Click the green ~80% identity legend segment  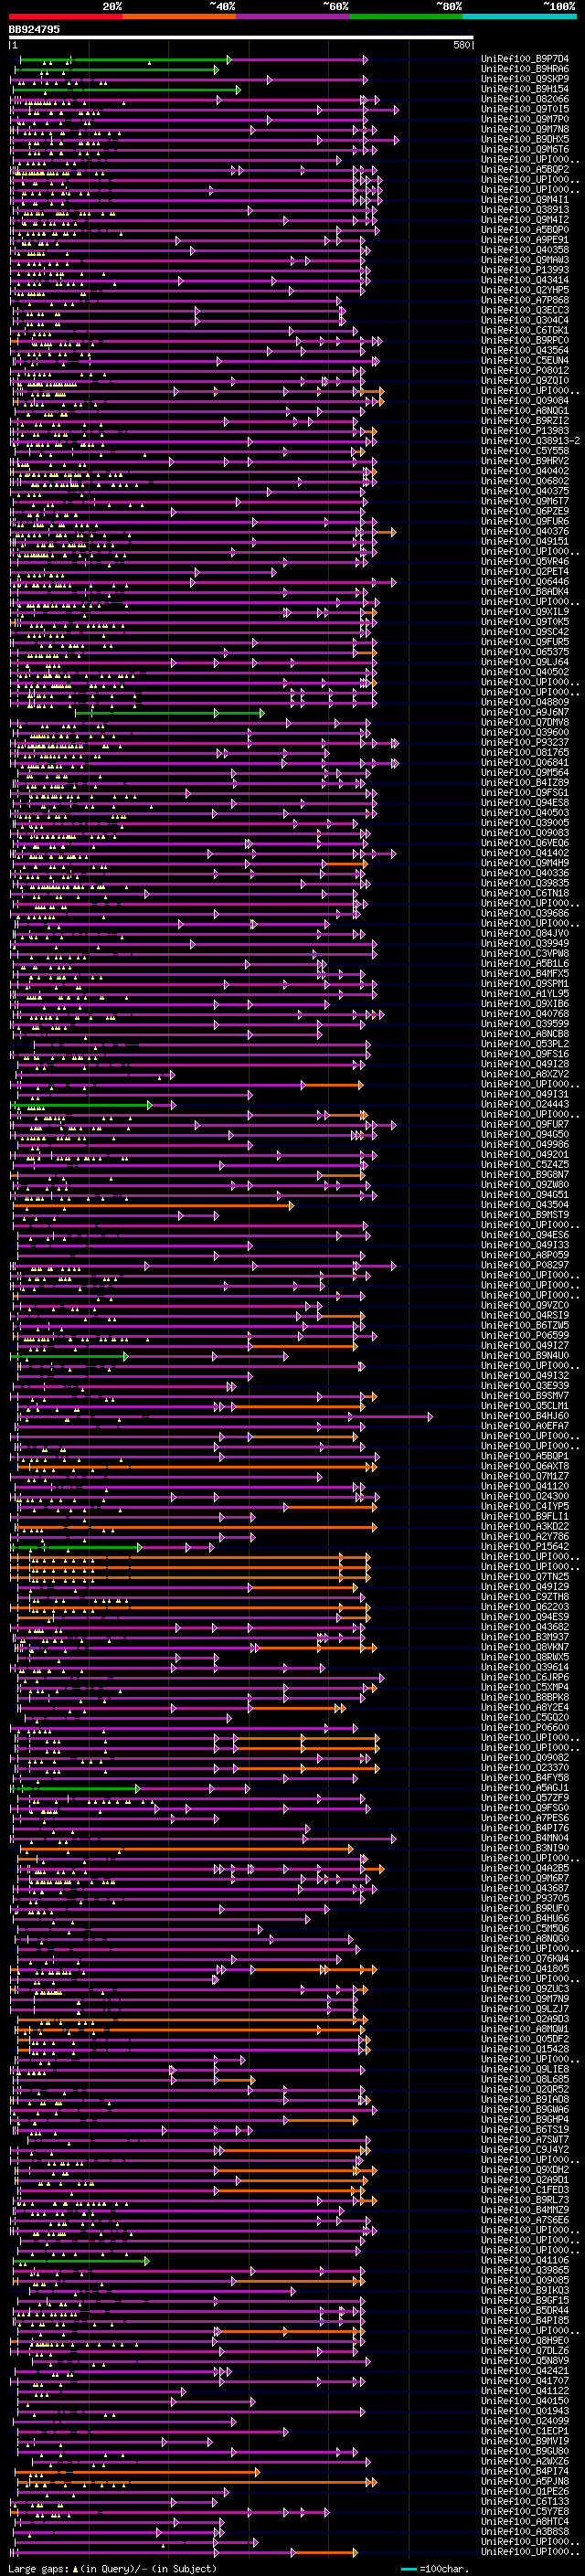click(x=406, y=16)
